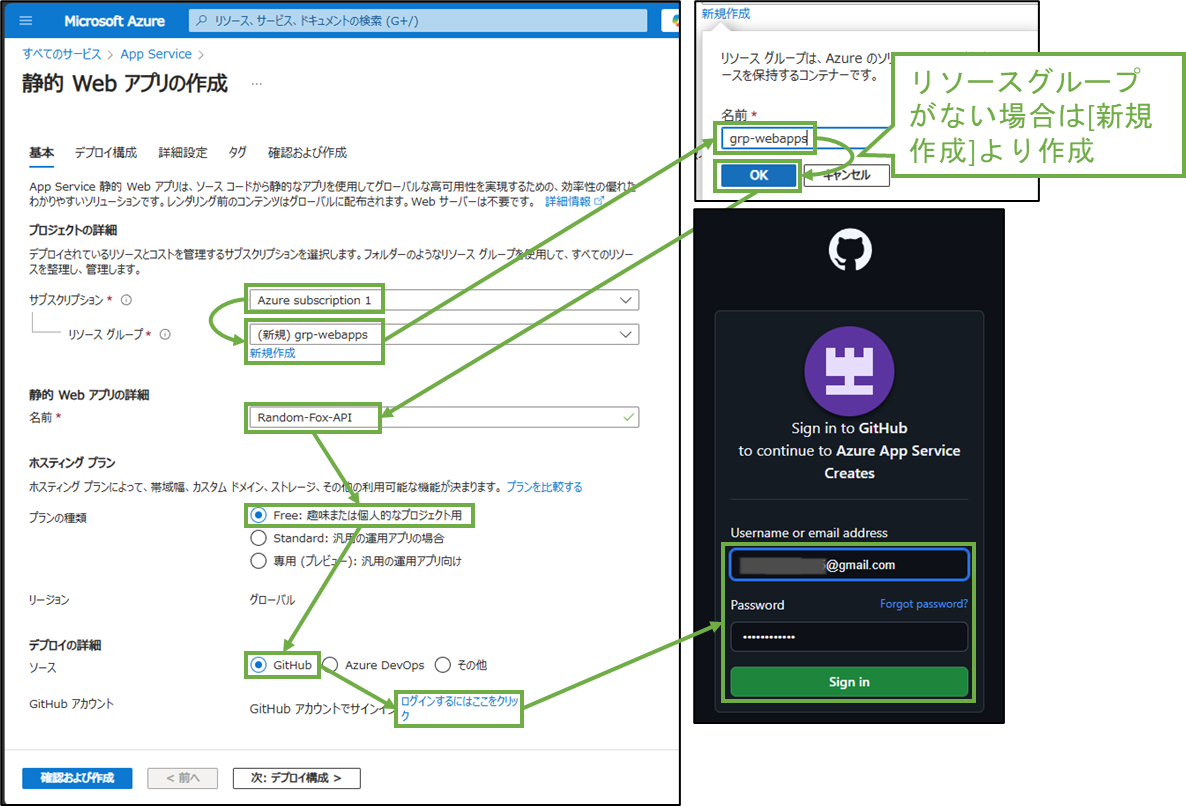Open the Azure portal hamburger menu
The width and height of the screenshot is (1186, 806).
click(26, 20)
